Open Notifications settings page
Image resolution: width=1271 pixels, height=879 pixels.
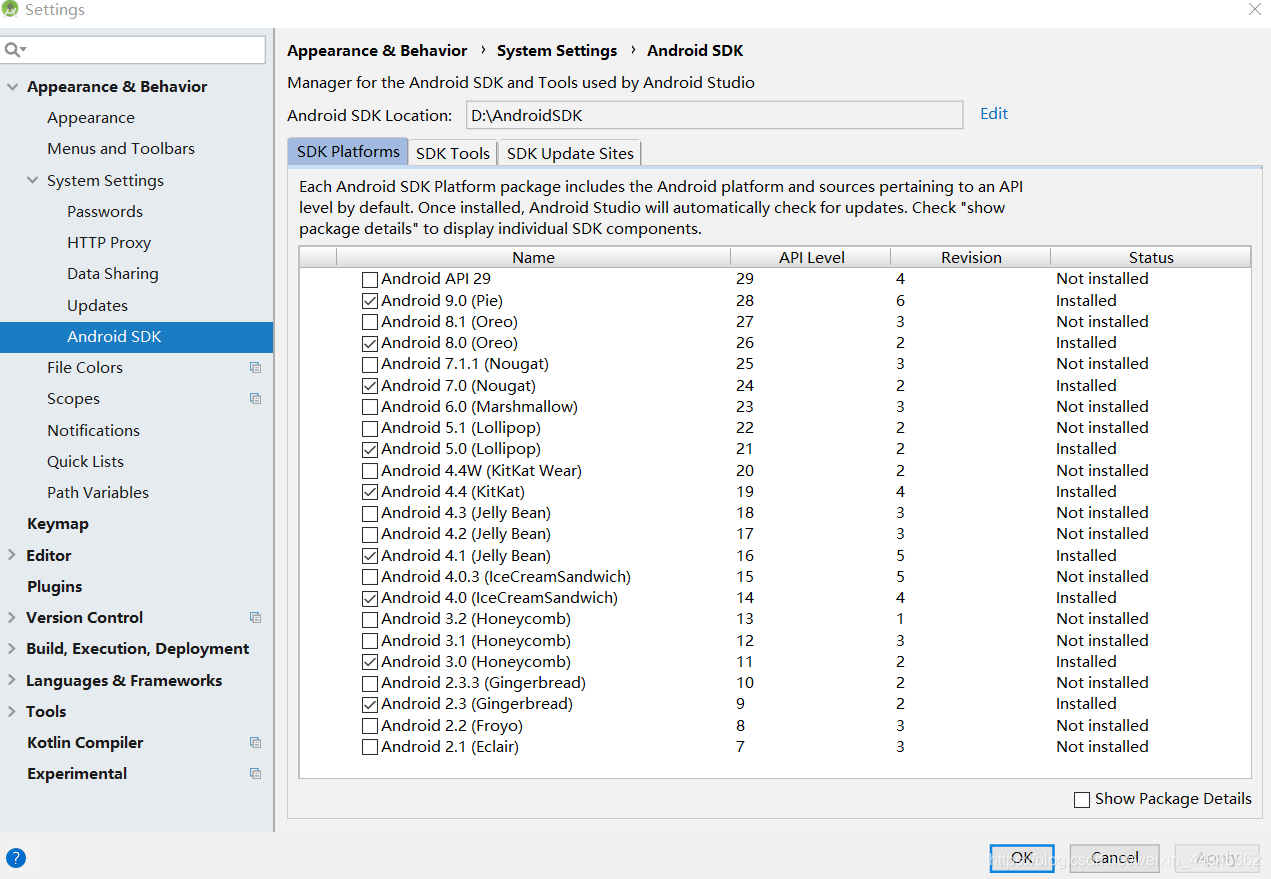click(x=93, y=431)
